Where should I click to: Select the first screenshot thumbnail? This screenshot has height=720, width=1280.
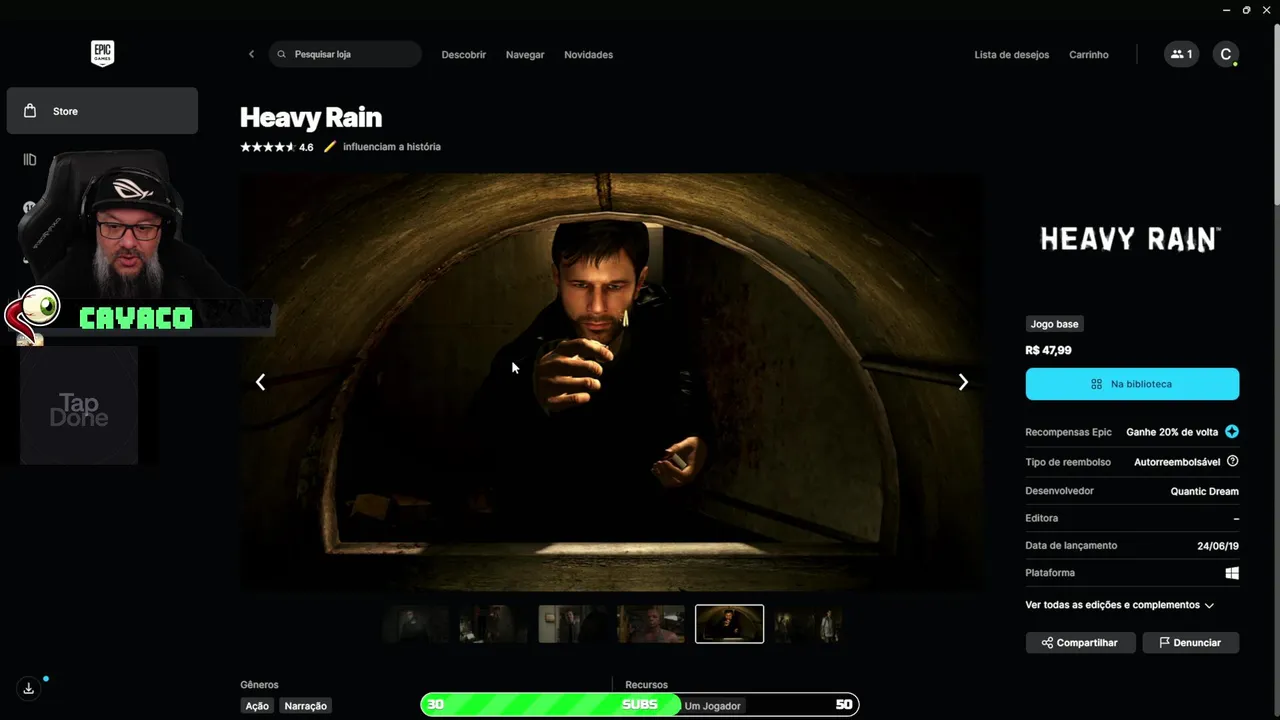point(416,624)
